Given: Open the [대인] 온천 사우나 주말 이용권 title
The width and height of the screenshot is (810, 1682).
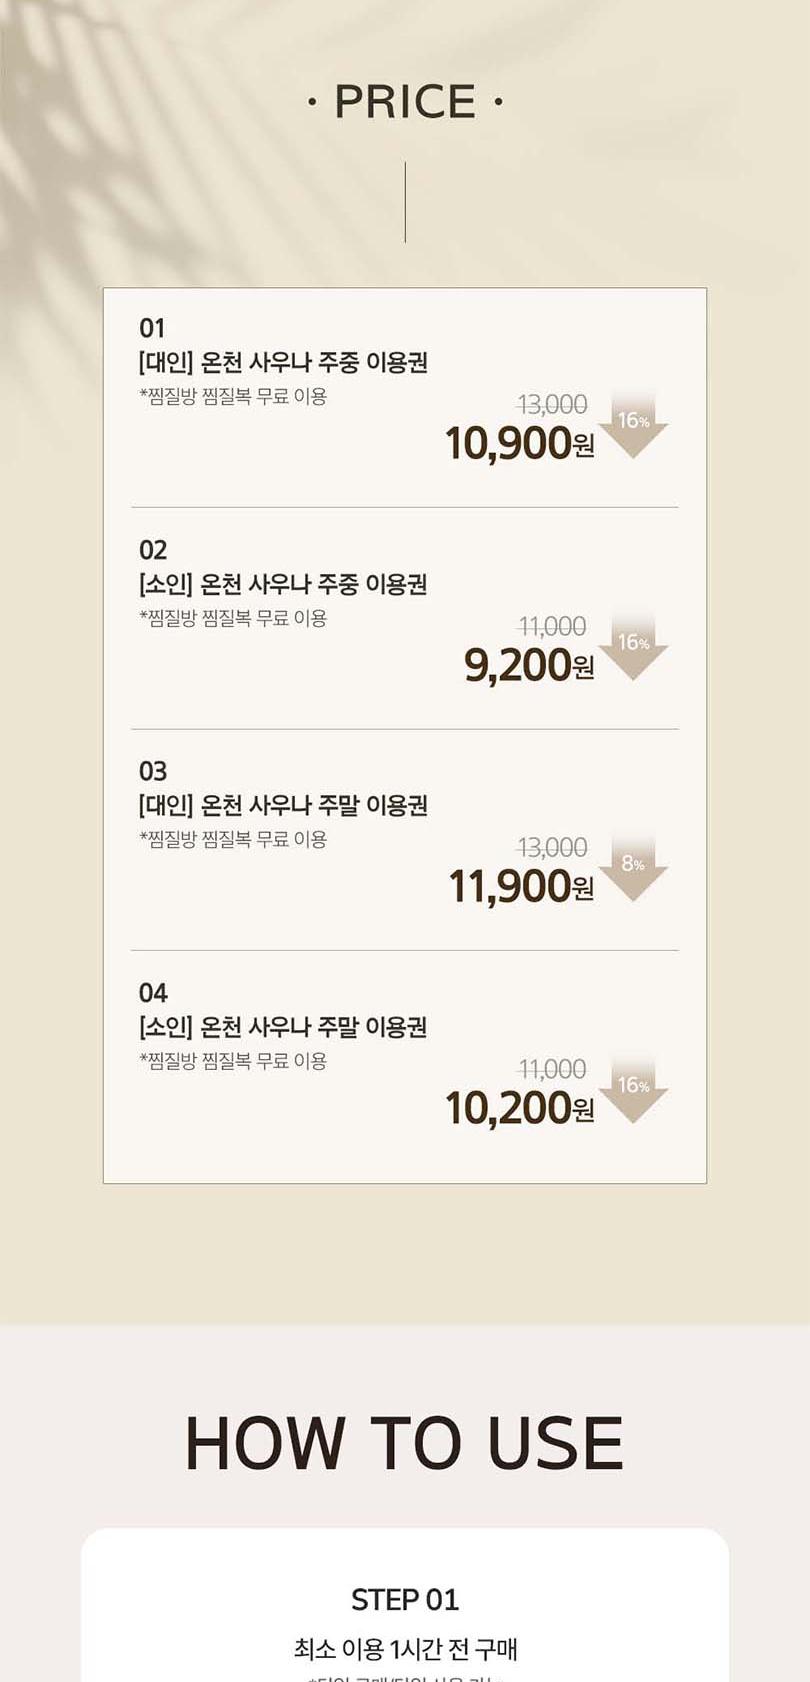Looking at the screenshot, I should click(283, 805).
